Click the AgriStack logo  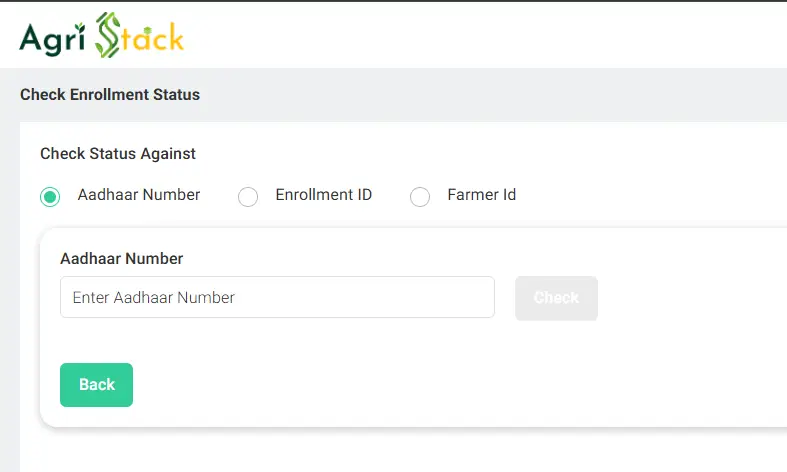click(x=101, y=37)
